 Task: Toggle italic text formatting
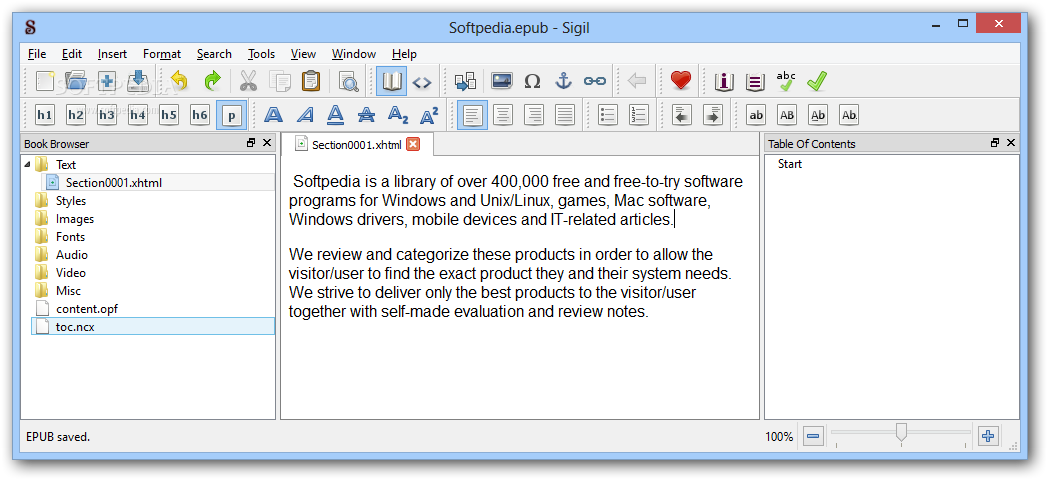(x=304, y=115)
